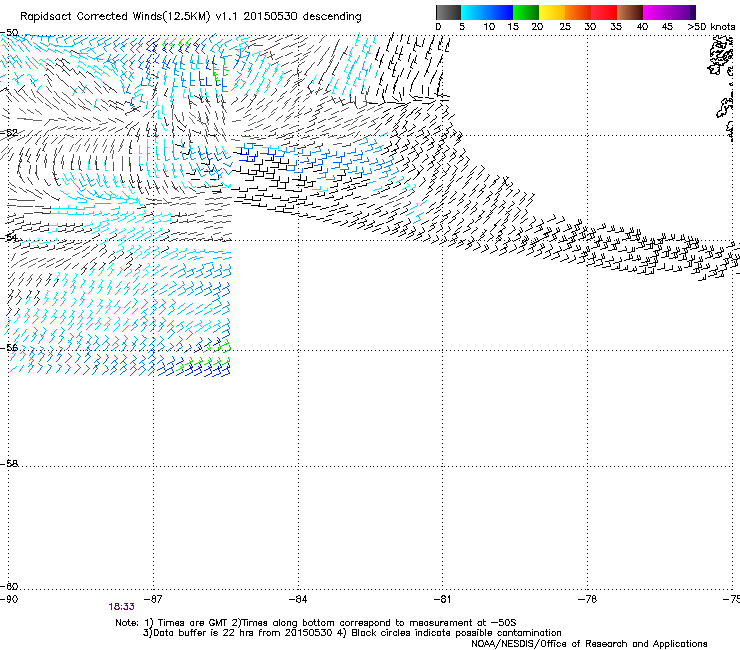Click the '>50 knots' legend label
This screenshot has width=740, height=650.
[711, 27]
